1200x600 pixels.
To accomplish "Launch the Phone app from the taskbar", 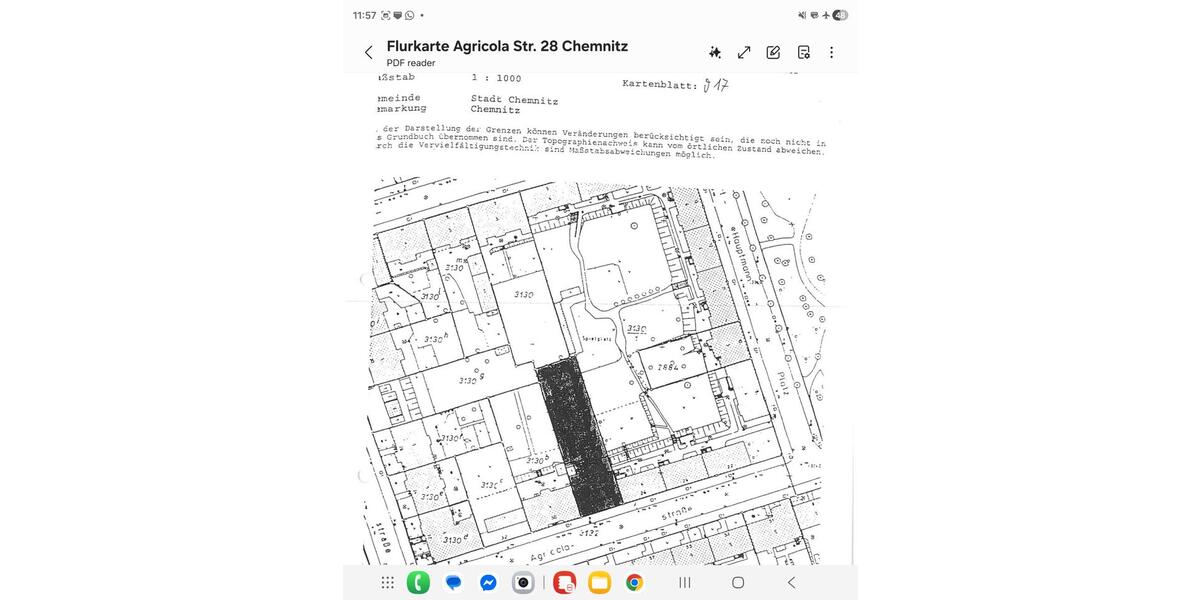I will 419,582.
